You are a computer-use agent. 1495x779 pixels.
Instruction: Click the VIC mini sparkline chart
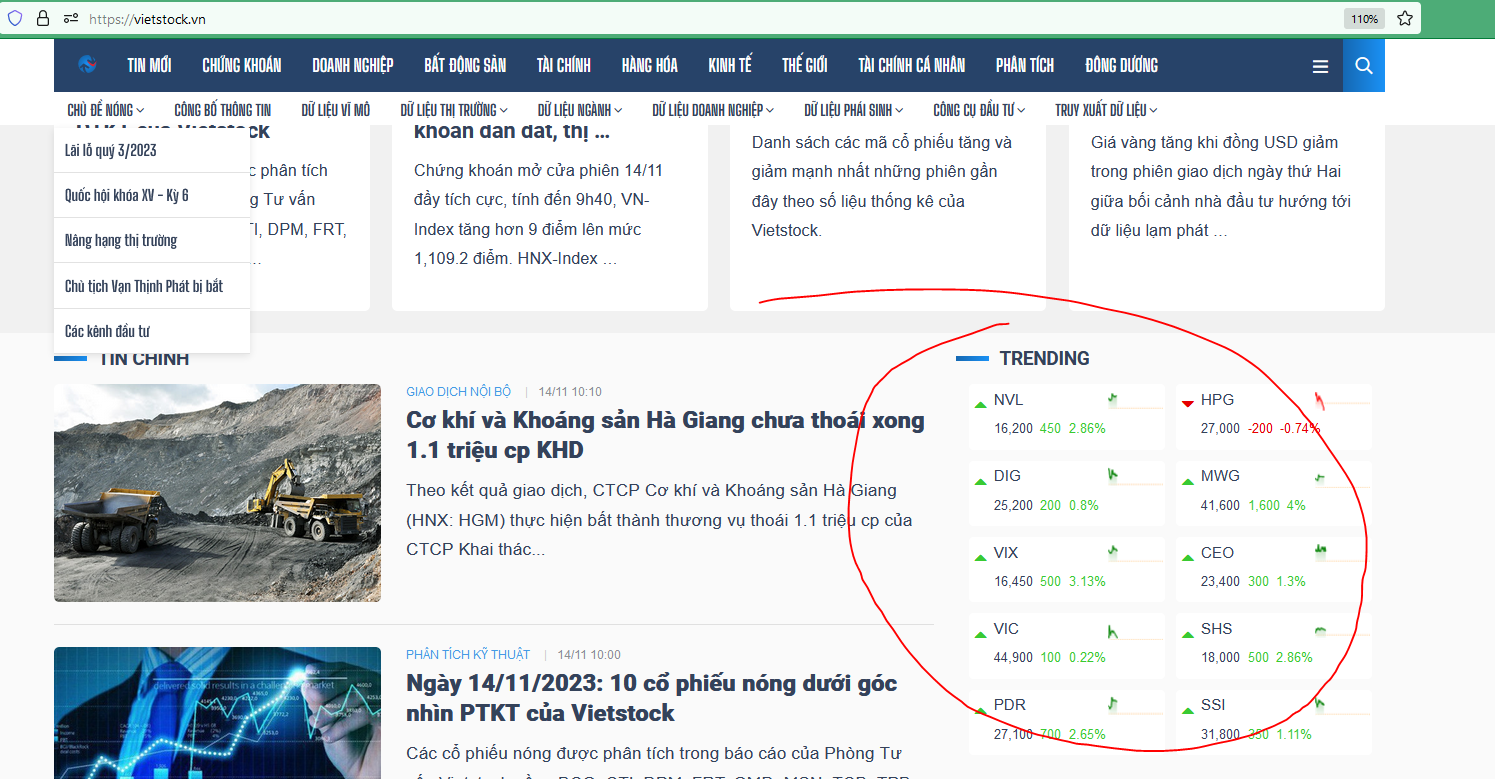1135,632
